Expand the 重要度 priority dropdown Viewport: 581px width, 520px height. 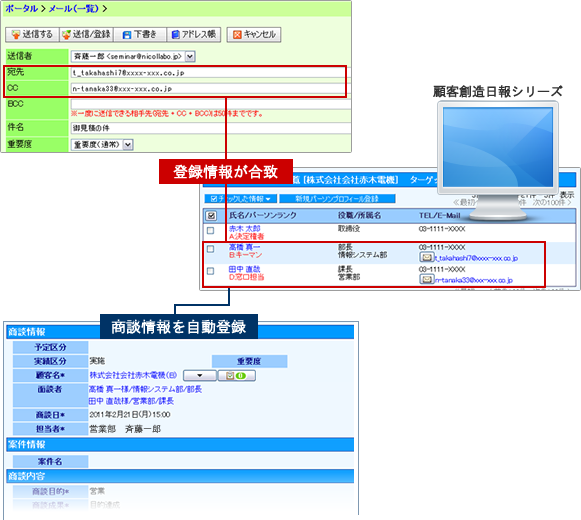tap(128, 145)
